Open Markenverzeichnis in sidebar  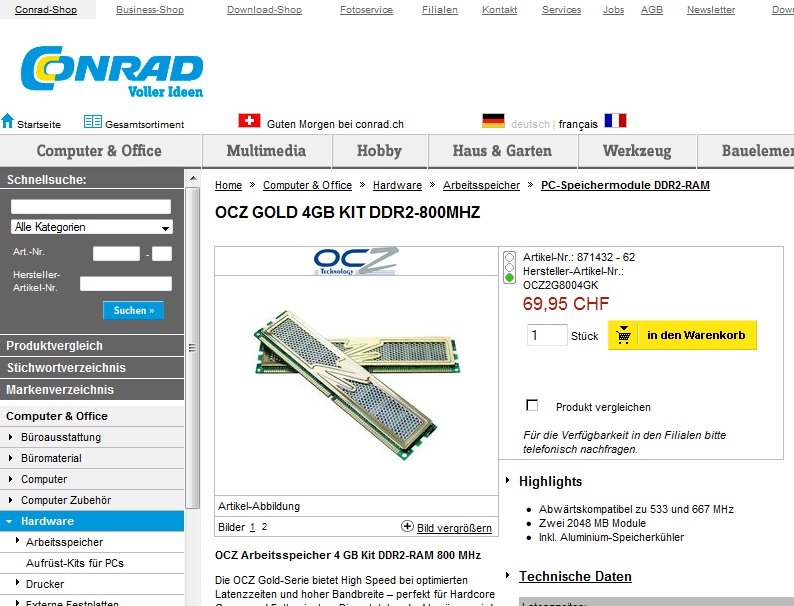pos(92,390)
